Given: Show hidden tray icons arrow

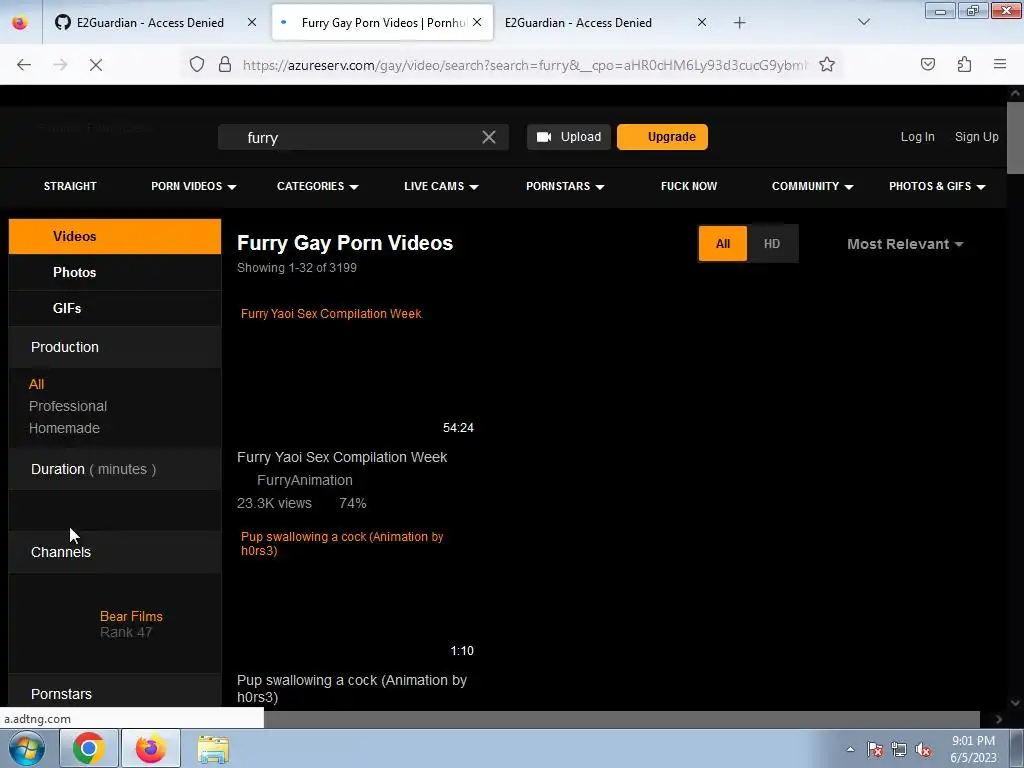Looking at the screenshot, I should [x=850, y=749].
